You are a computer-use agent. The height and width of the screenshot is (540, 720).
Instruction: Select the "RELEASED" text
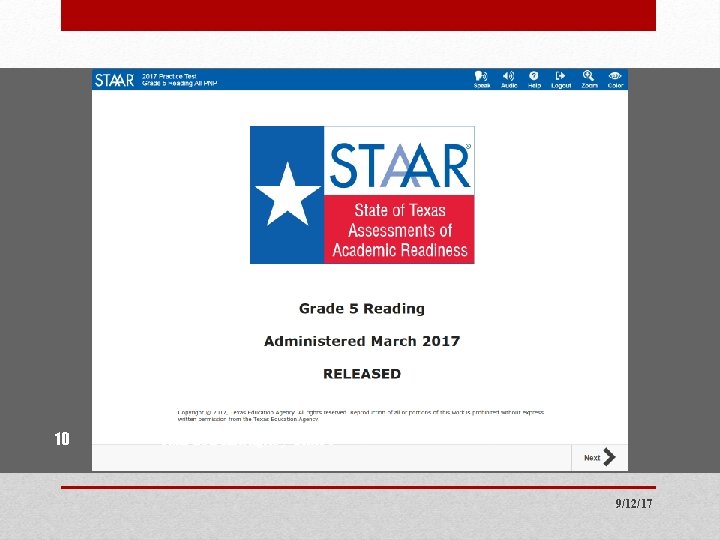(362, 374)
